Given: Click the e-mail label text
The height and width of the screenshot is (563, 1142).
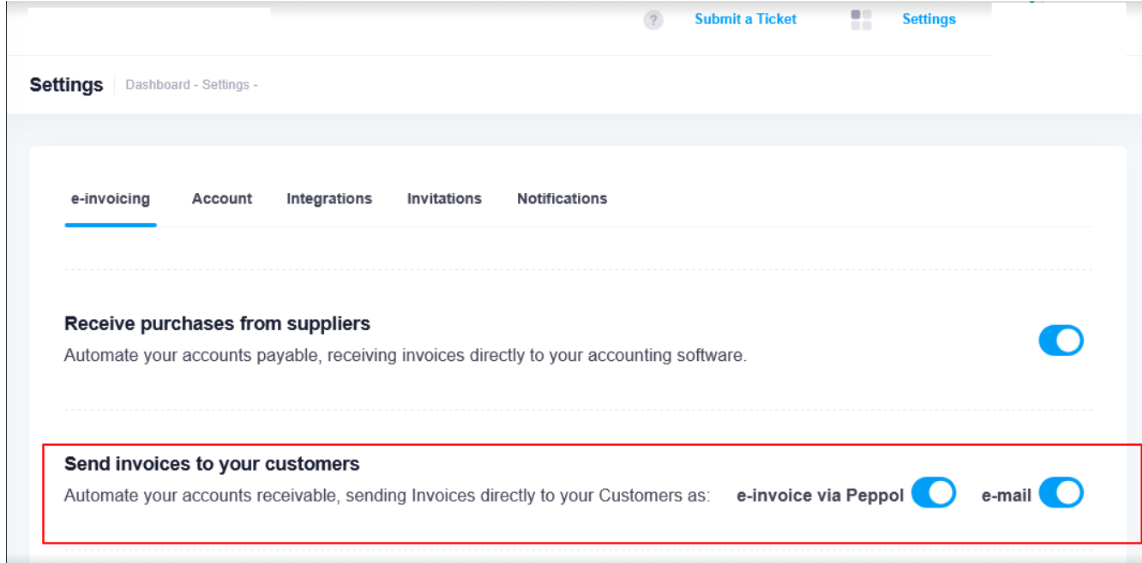Looking at the screenshot, I should (x=1006, y=495).
